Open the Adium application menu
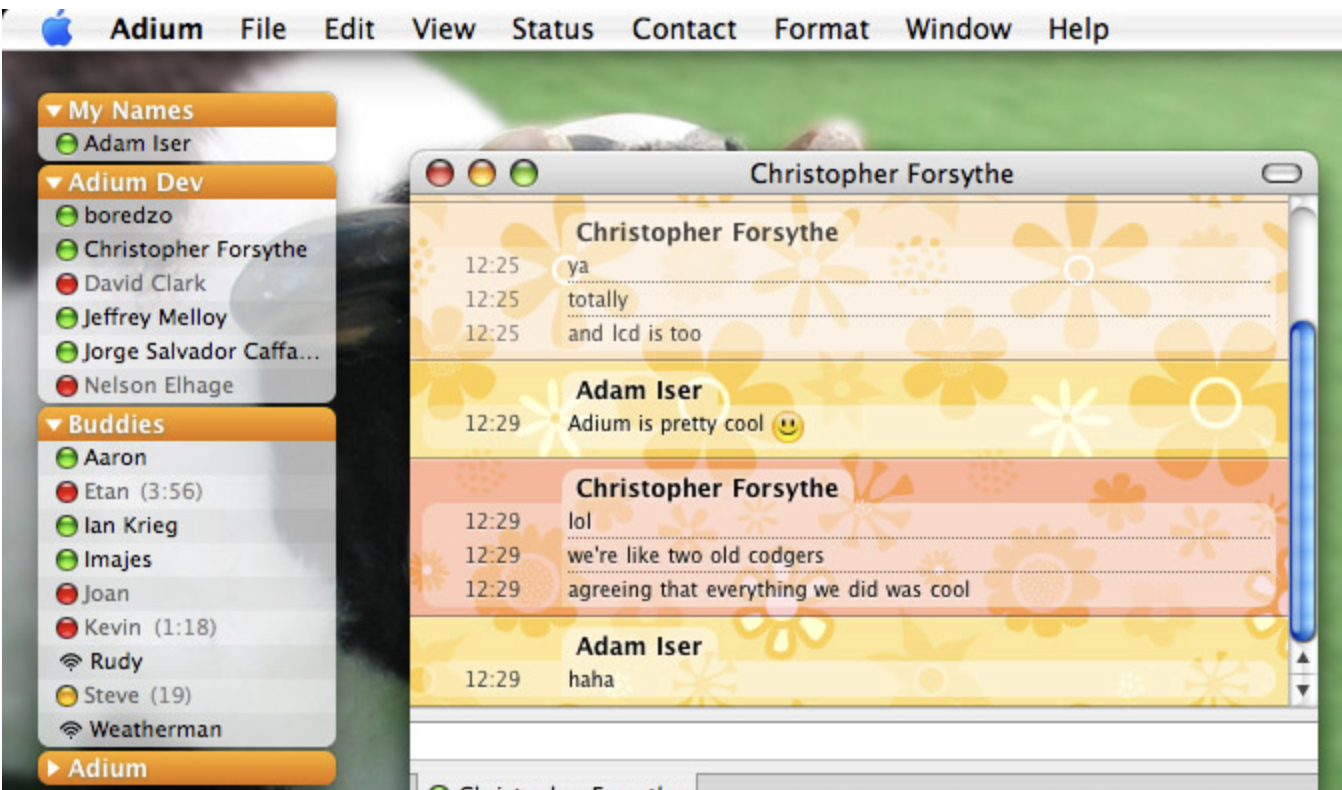The width and height of the screenshot is (1342, 790). 156,29
